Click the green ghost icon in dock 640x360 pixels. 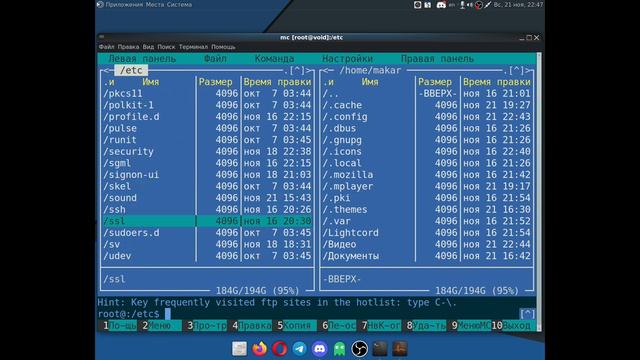340,349
